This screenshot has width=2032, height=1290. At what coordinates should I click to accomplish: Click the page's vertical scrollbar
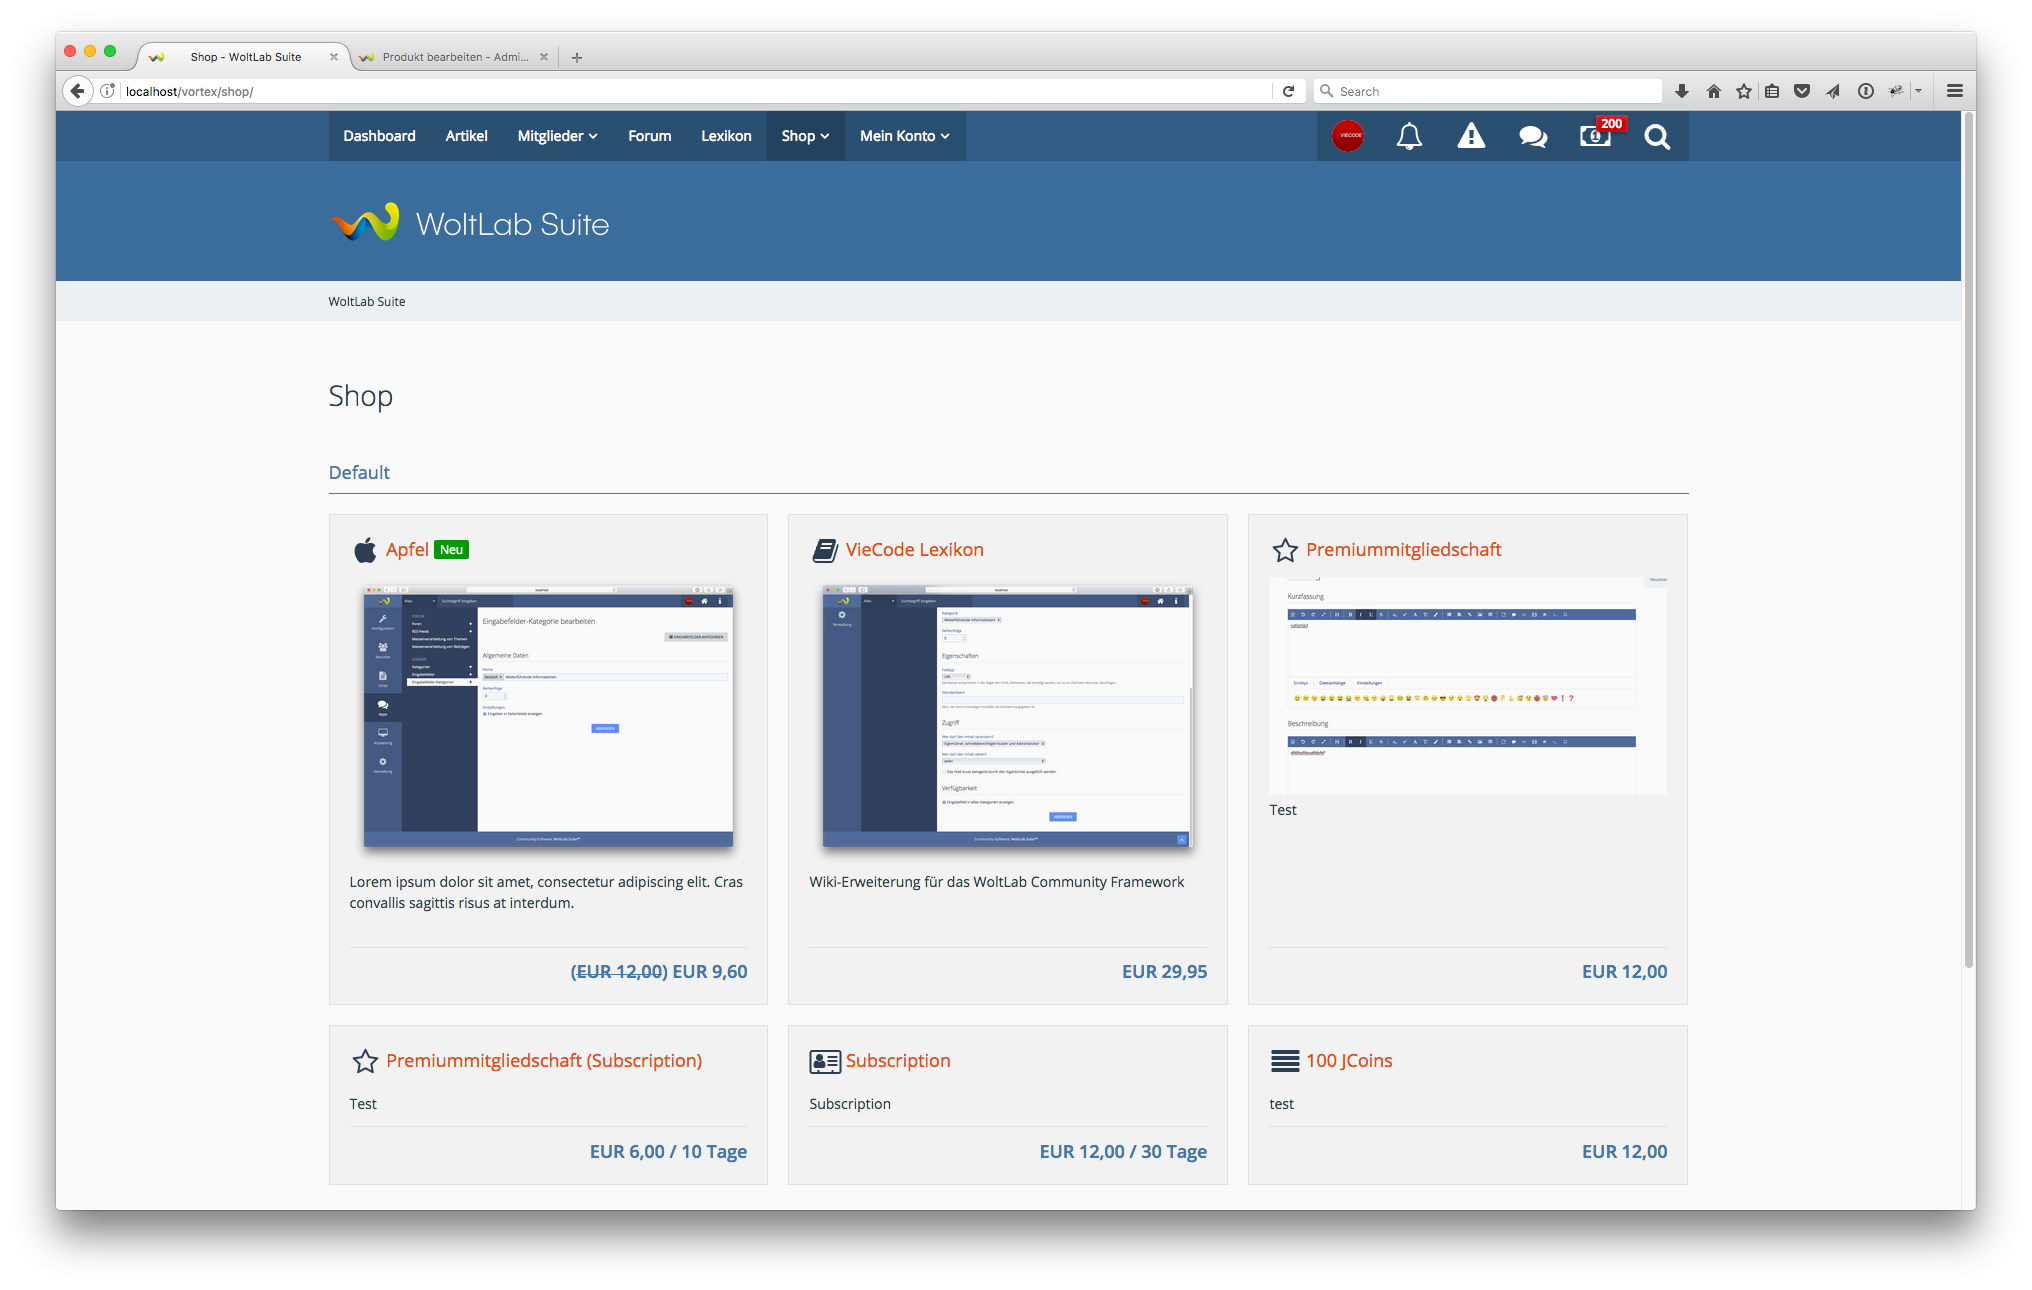coord(1968,540)
